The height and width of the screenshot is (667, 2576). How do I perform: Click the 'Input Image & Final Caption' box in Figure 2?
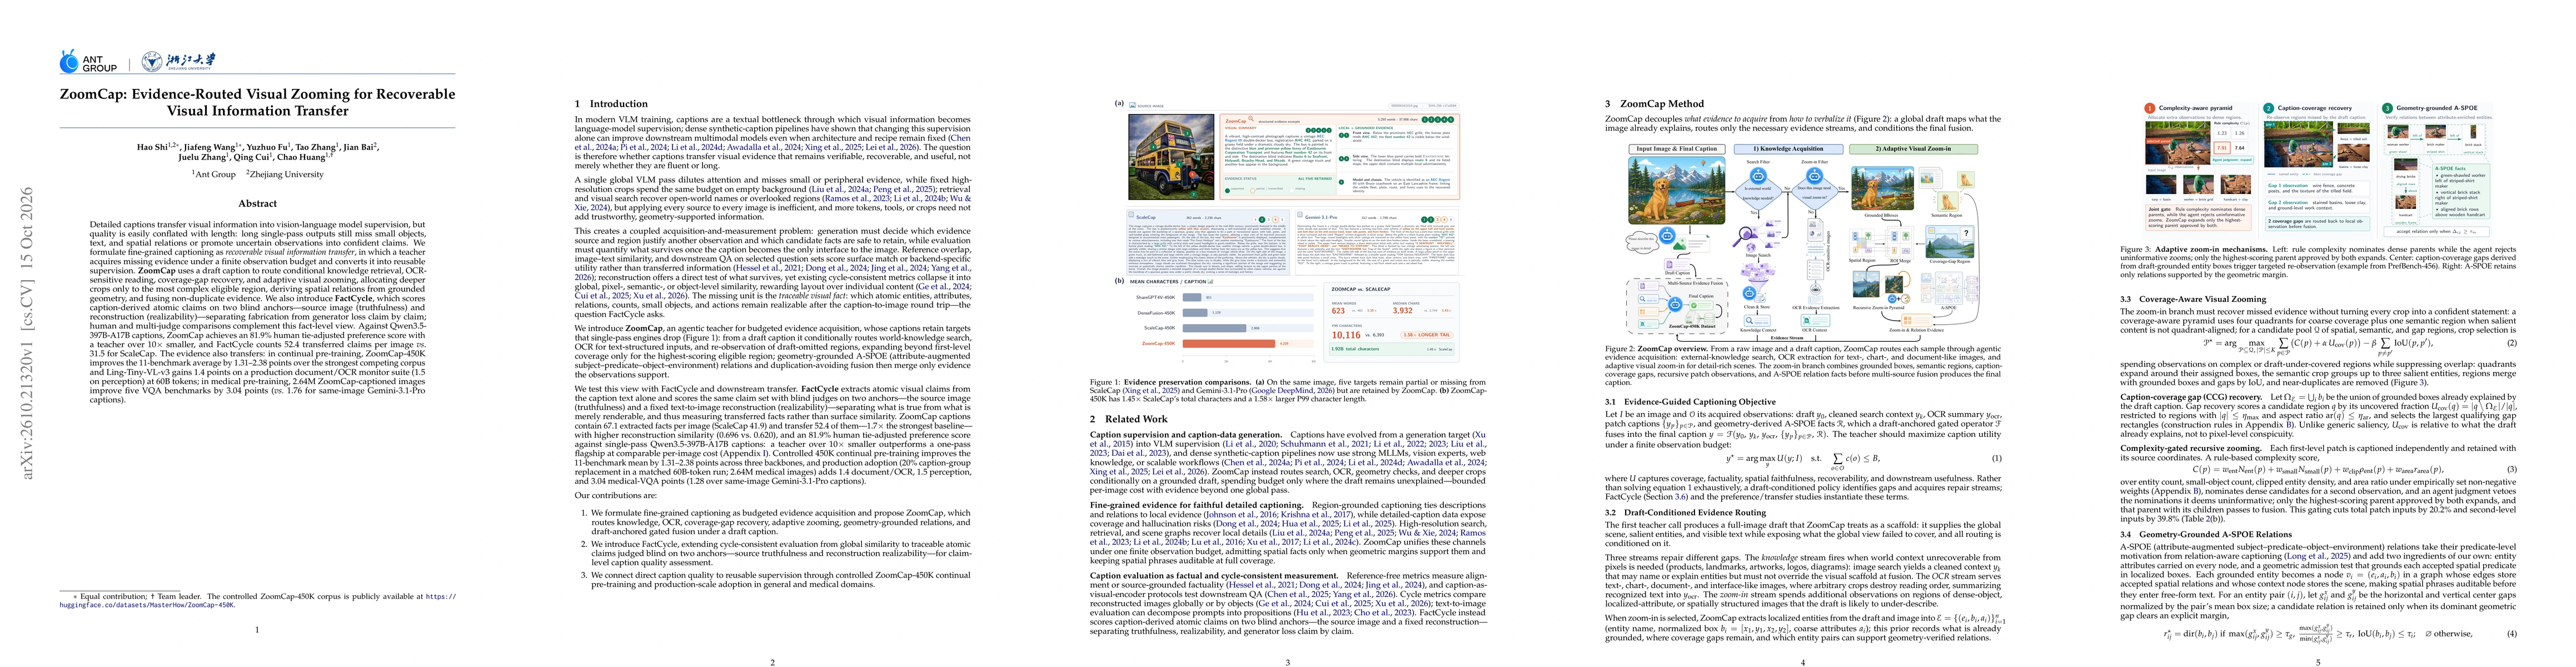[x=1678, y=149]
